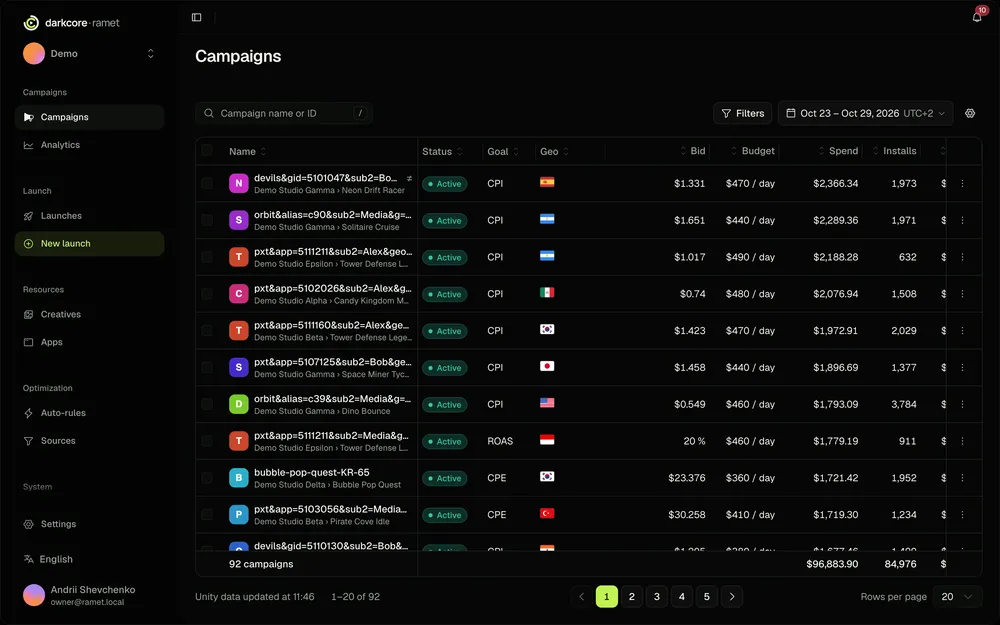The image size is (1000, 625).
Task: Open table column settings gear
Action: point(970,113)
